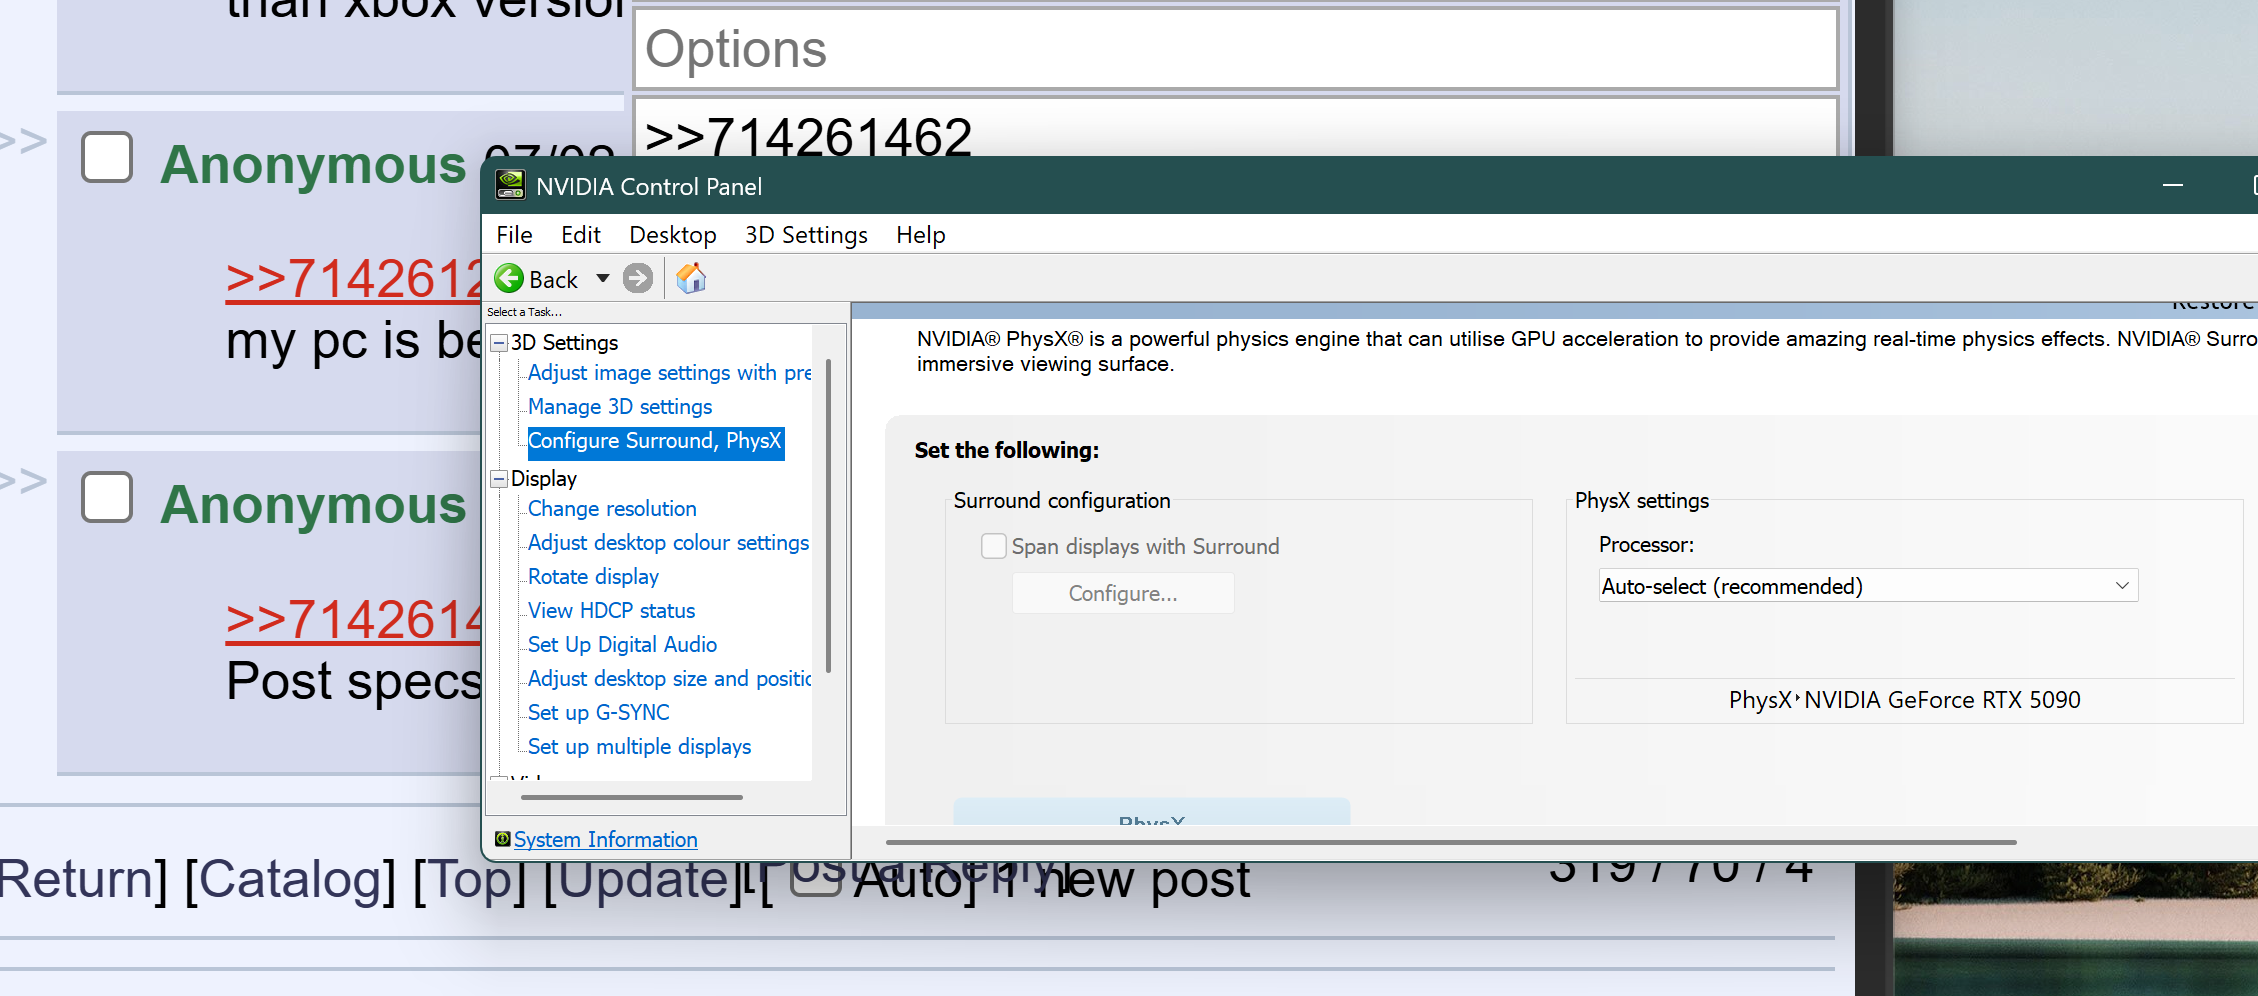
Task: Minimize the NVIDIA Control Panel window
Action: [x=2172, y=186]
